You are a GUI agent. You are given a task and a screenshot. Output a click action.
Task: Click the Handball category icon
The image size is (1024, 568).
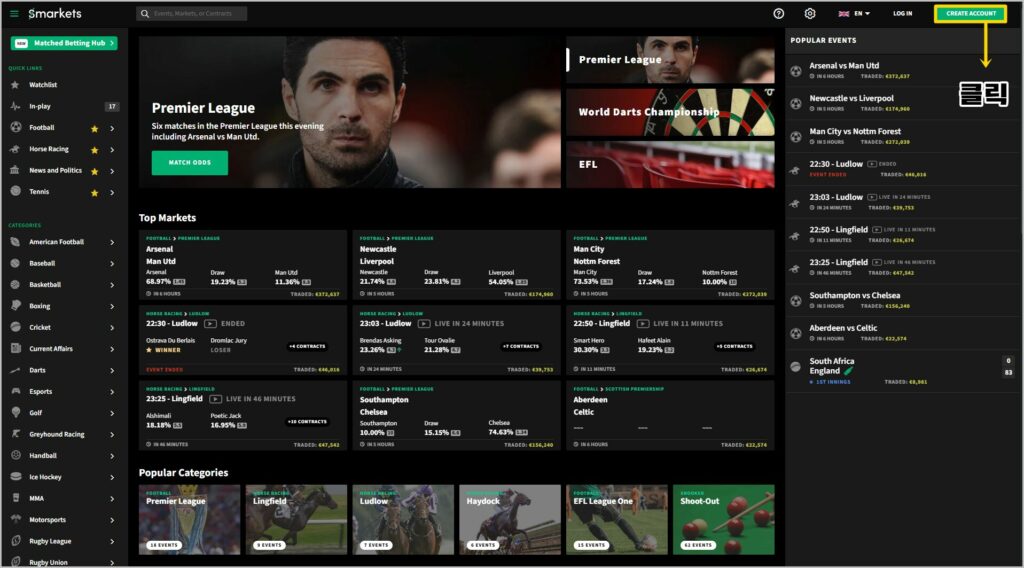coord(16,455)
